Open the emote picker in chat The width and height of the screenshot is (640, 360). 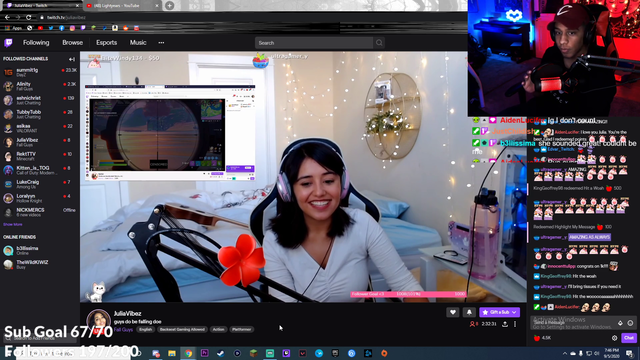pyautogui.click(x=630, y=323)
